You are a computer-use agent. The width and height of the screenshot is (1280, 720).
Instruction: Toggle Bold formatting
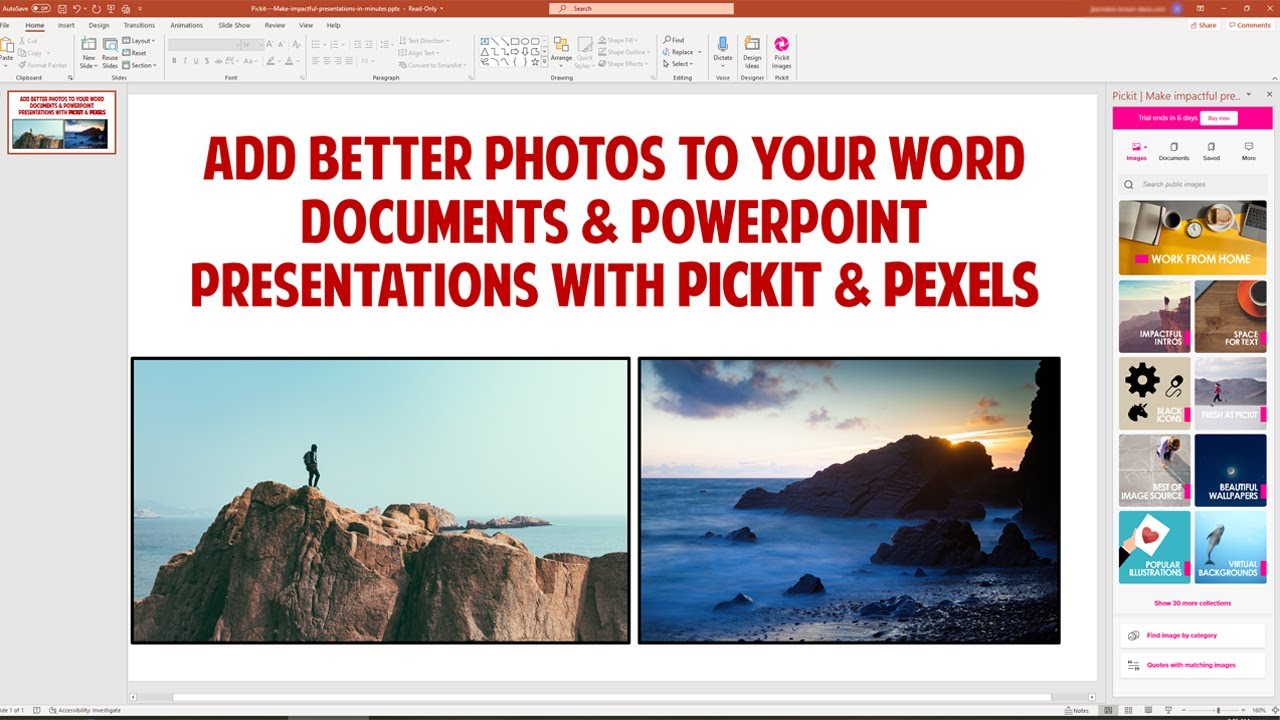point(174,60)
